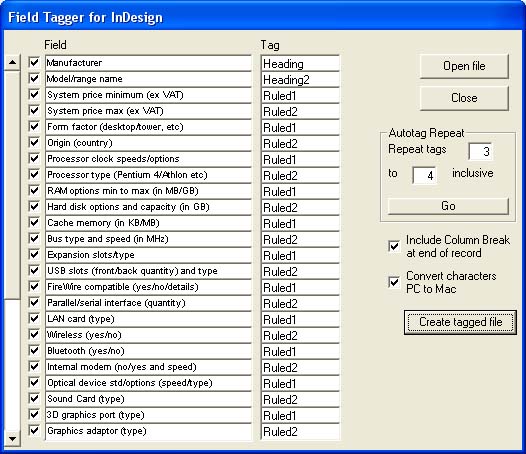Uncheck the Bluetooth (yes/no) field checkbox
This screenshot has height=454, width=526.
click(34, 351)
